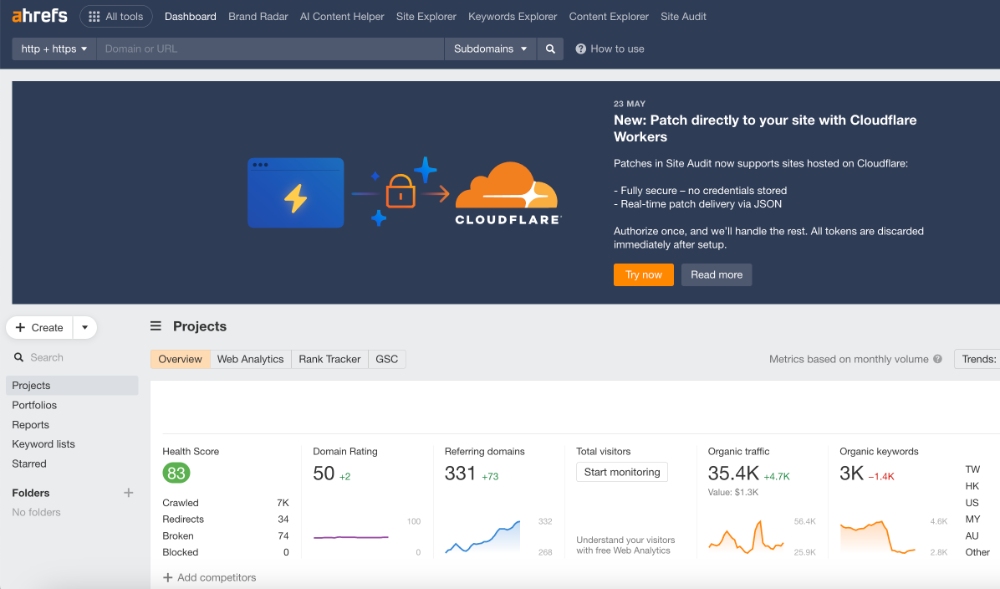
Task: Select Reports in the sidebar
Action: [x=30, y=425]
